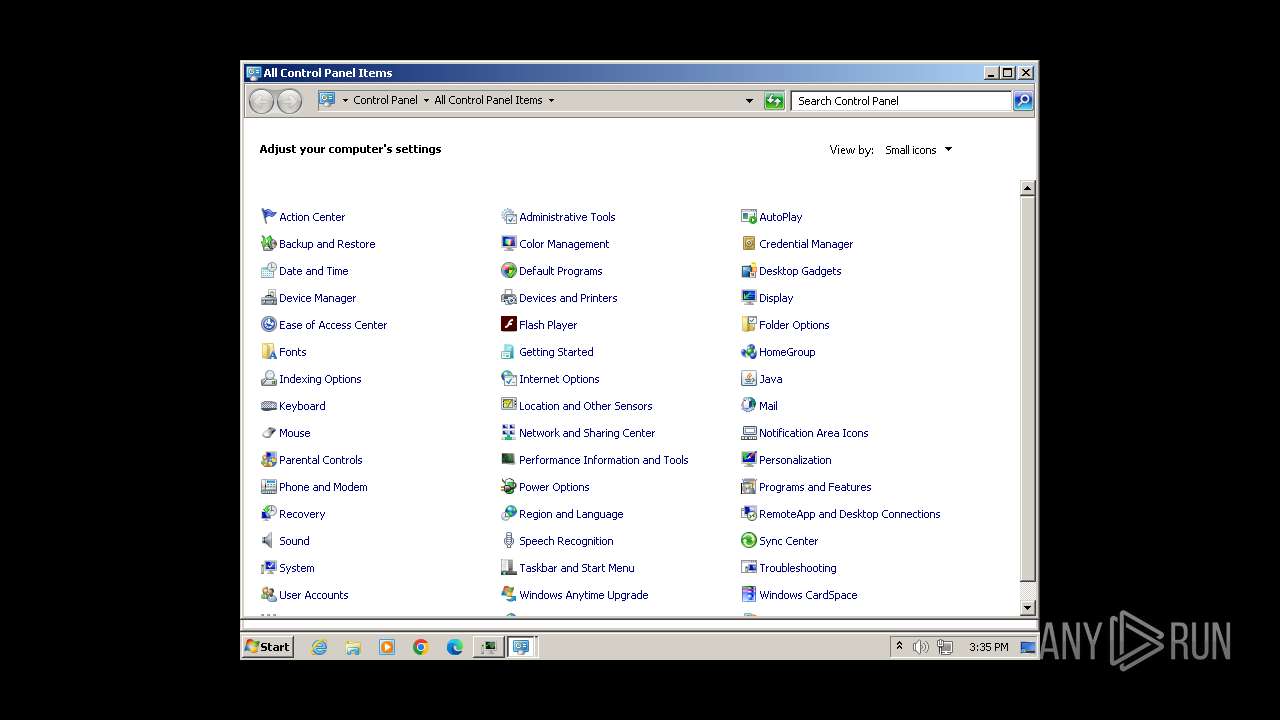Open the Parental Controls link
Image resolution: width=1280 pixels, height=720 pixels.
tap(320, 460)
